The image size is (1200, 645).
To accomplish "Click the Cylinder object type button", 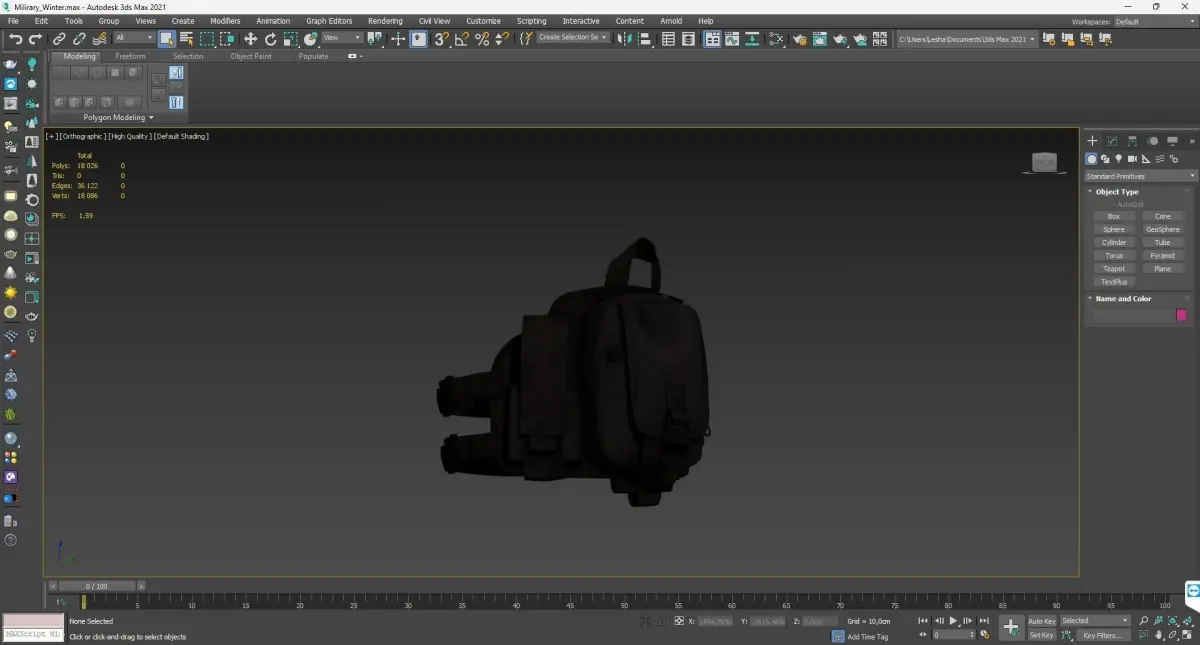I will tap(1114, 242).
